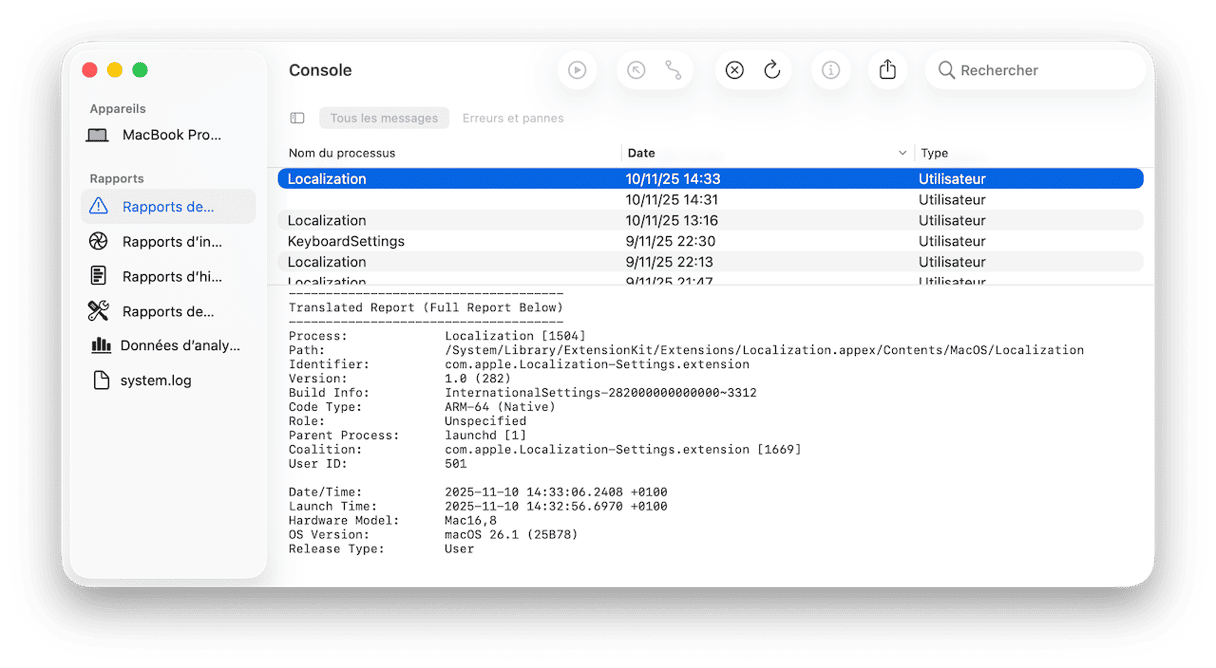The image size is (1216, 668).
Task: Click the jump-to-latest arrow icon
Action: point(636,70)
